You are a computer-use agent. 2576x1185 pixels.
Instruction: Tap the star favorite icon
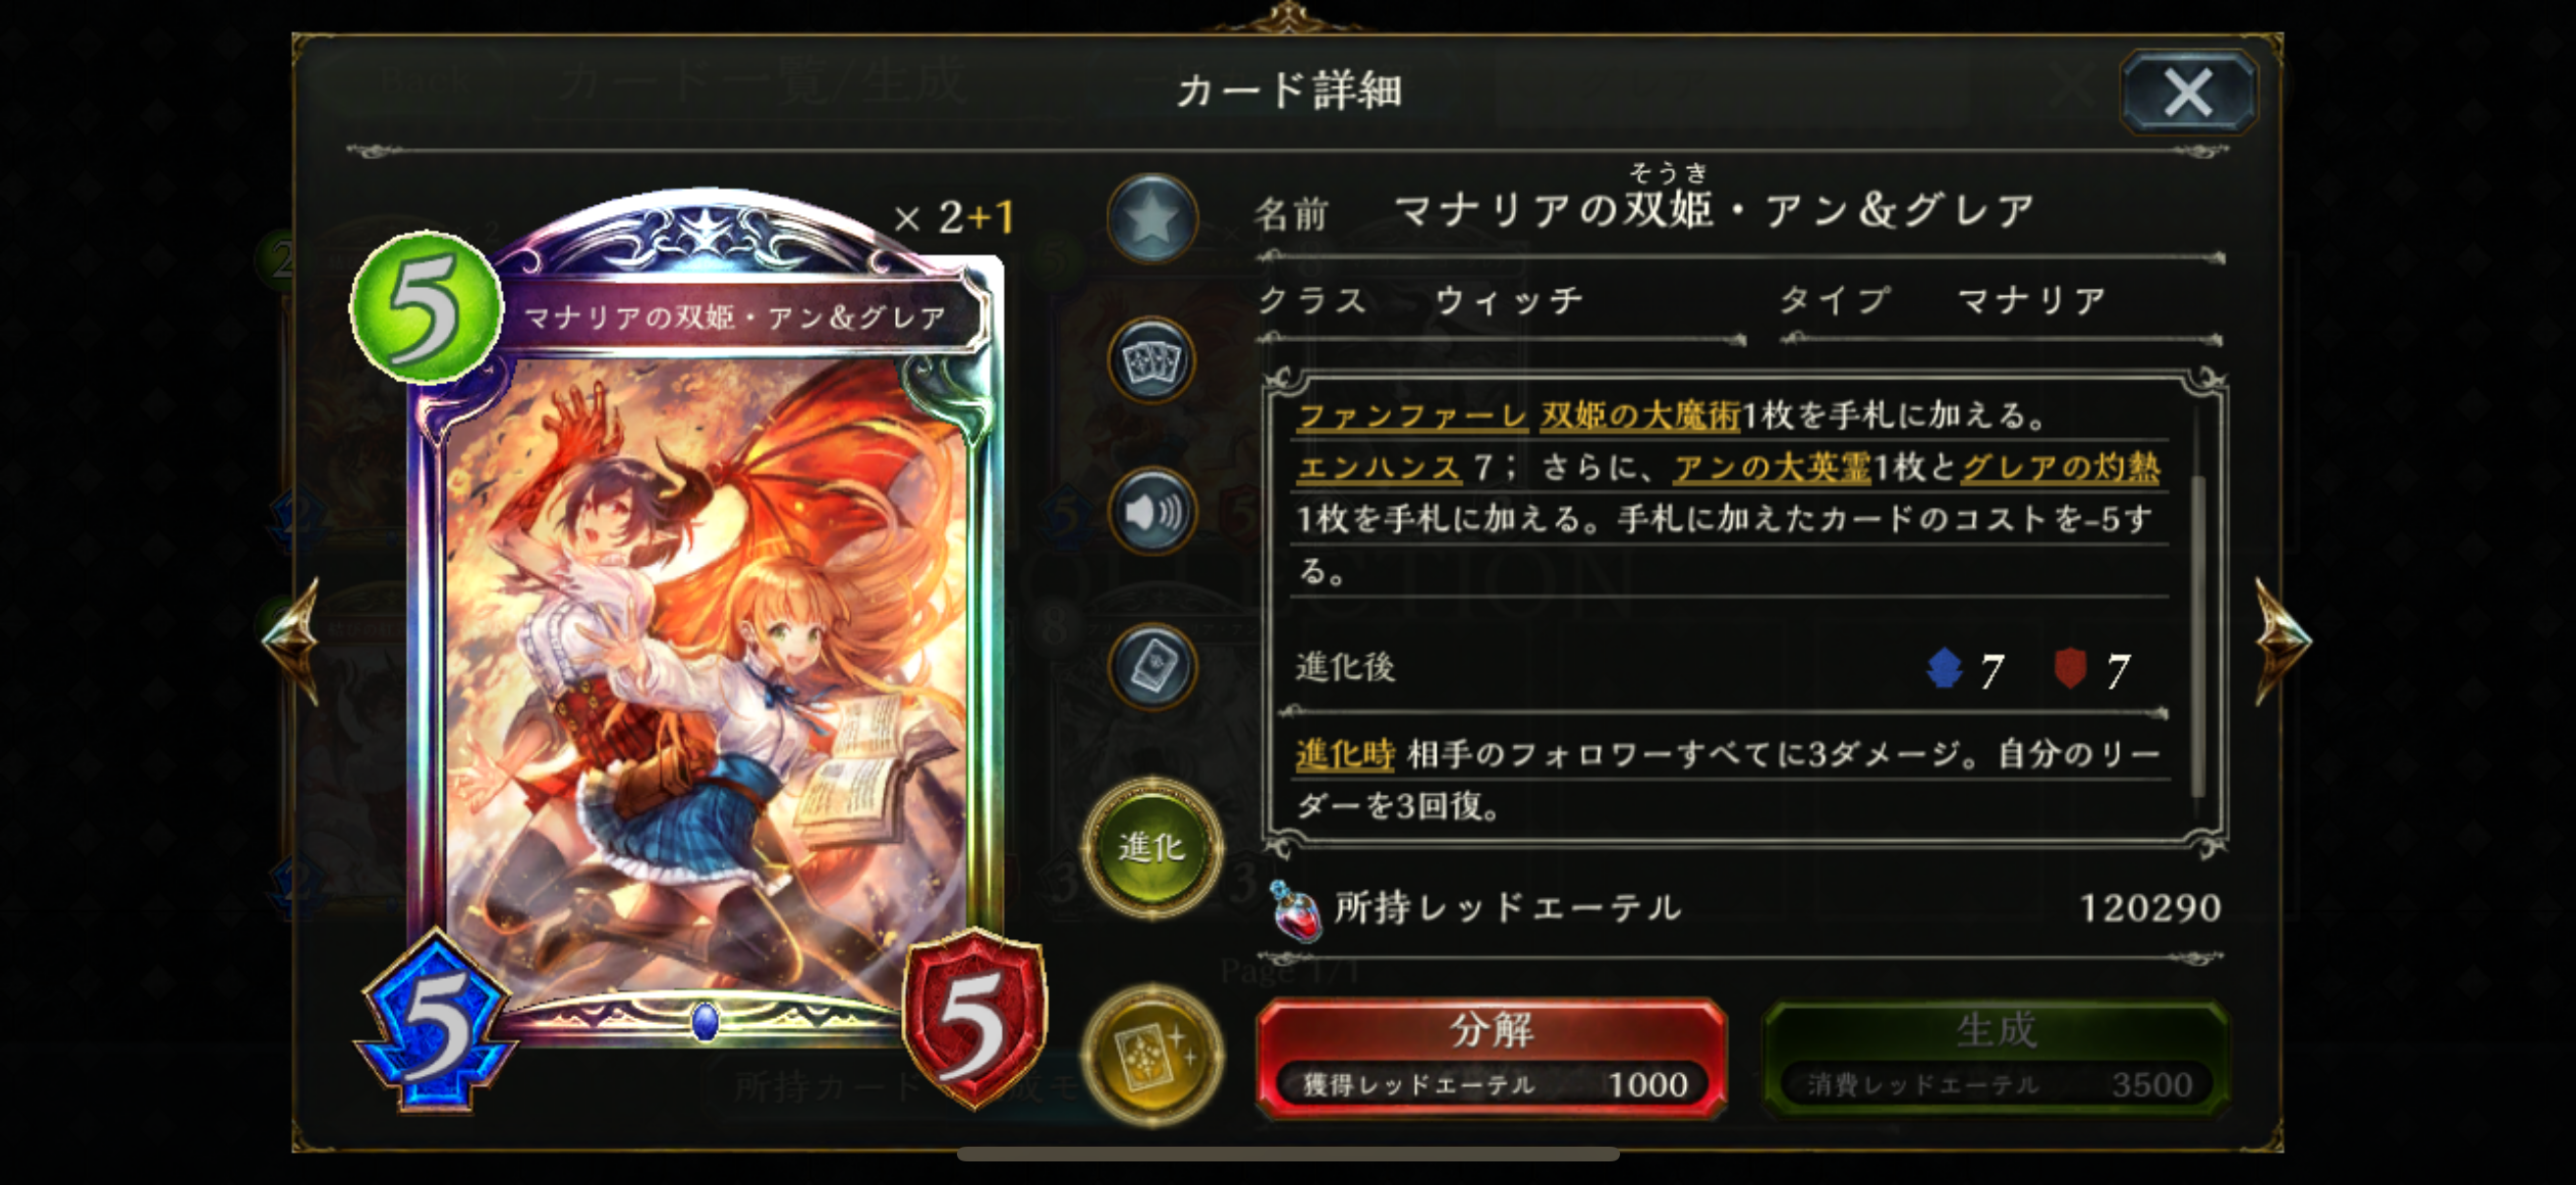[1152, 218]
